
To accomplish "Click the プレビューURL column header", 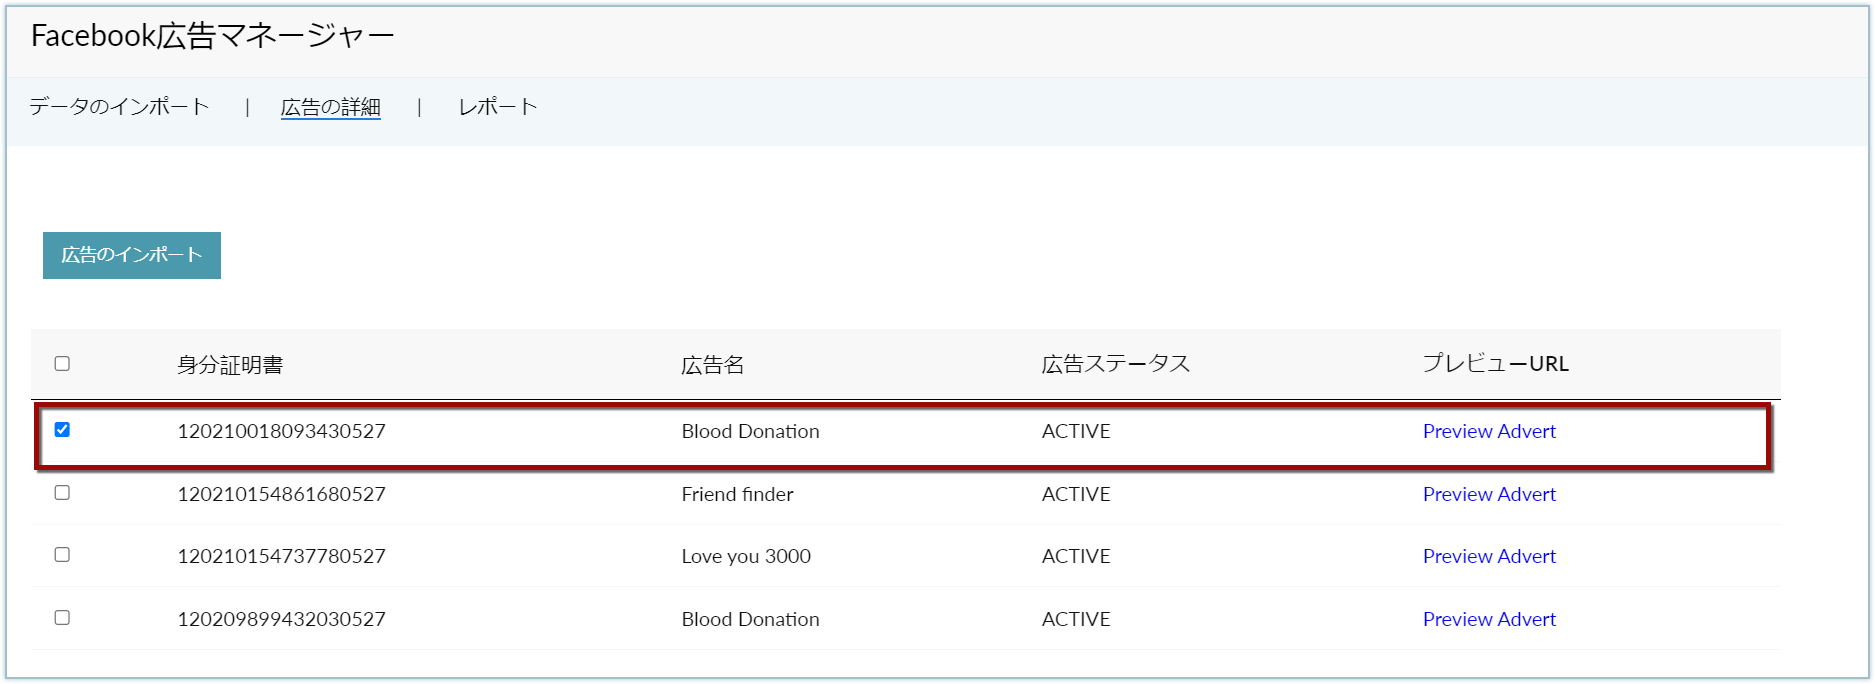I will [x=1496, y=364].
